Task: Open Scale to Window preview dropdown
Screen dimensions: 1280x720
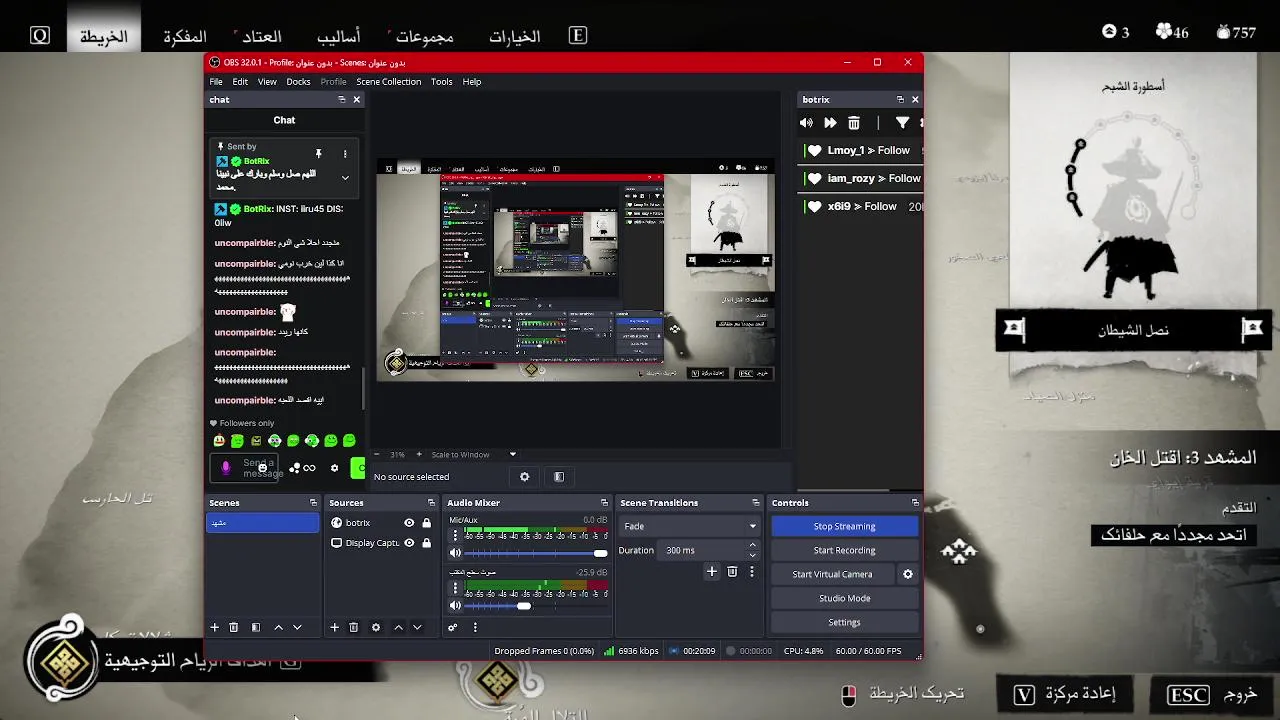Action: 474,454
